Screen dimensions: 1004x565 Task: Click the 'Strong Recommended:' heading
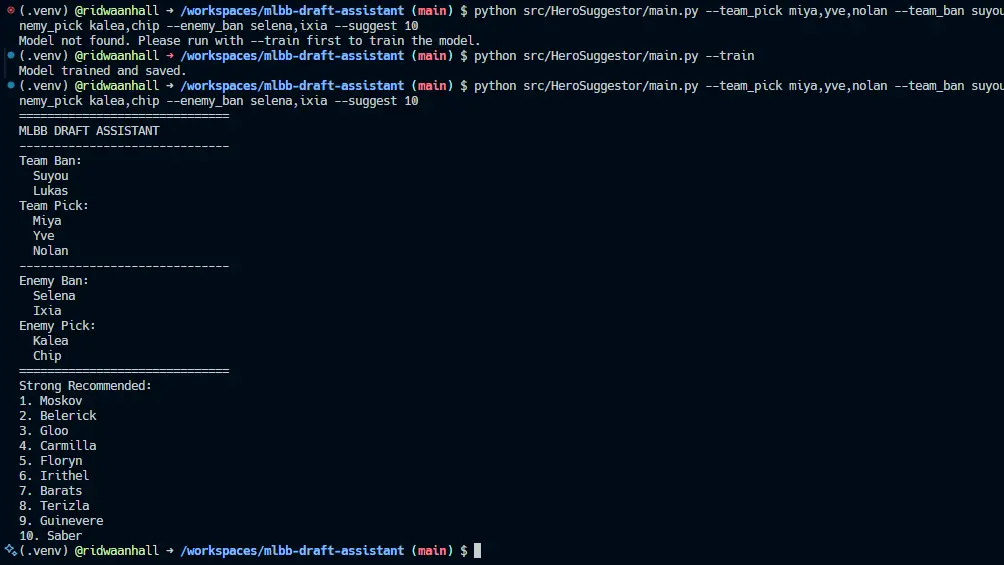point(85,386)
